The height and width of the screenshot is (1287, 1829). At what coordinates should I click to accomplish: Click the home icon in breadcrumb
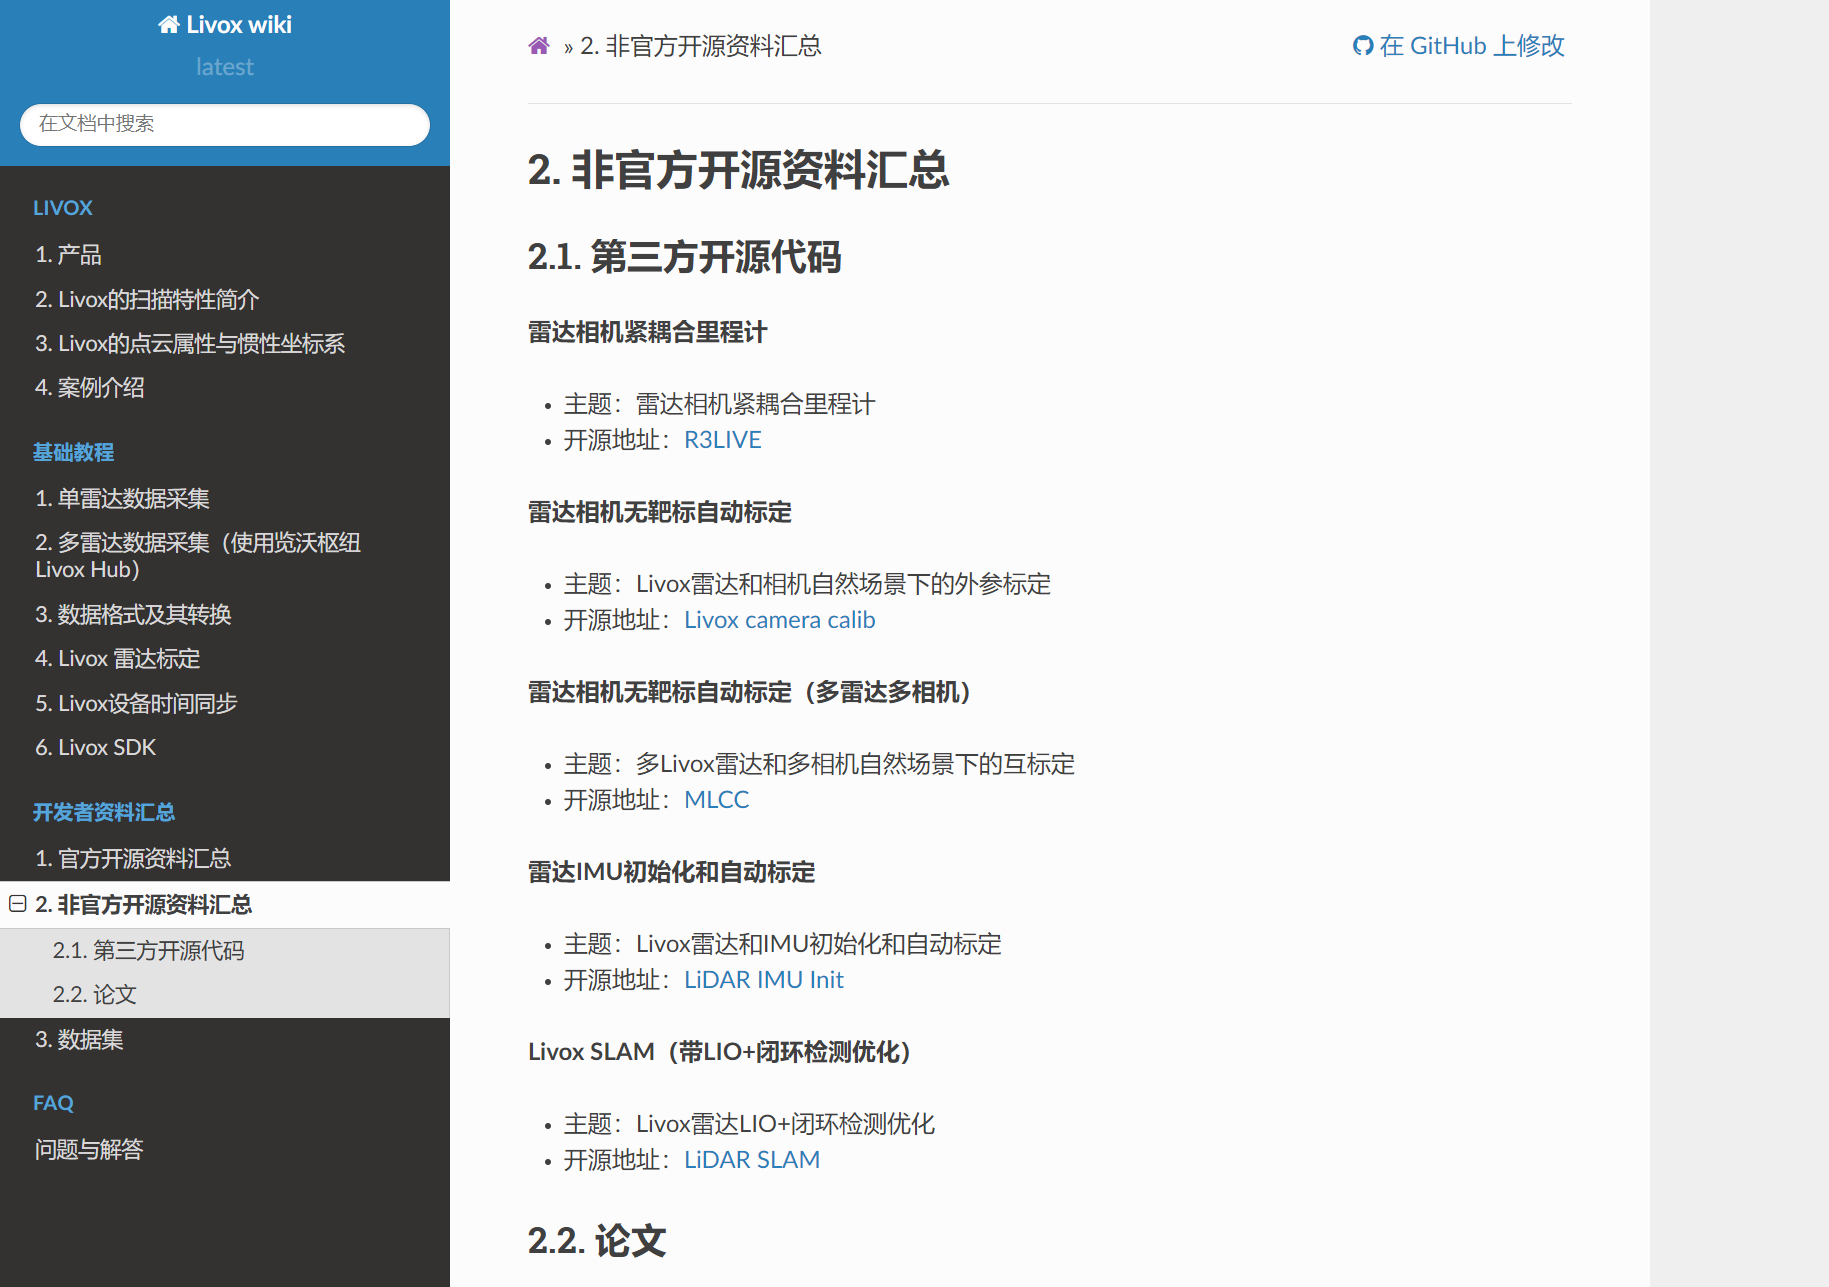pyautogui.click(x=539, y=46)
